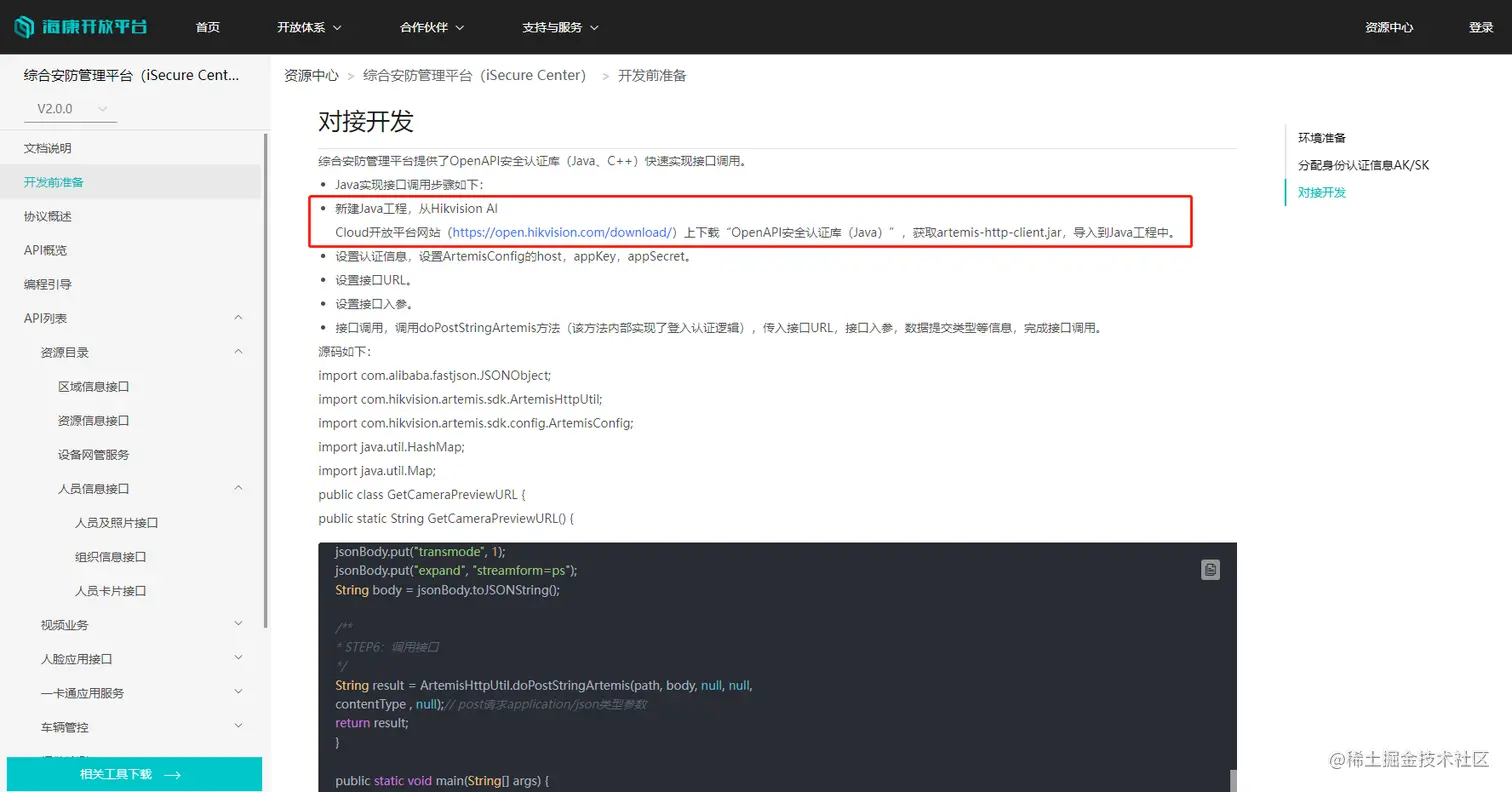Collapse the 人员信息接口 chevron
This screenshot has height=792, width=1512.
coord(238,488)
